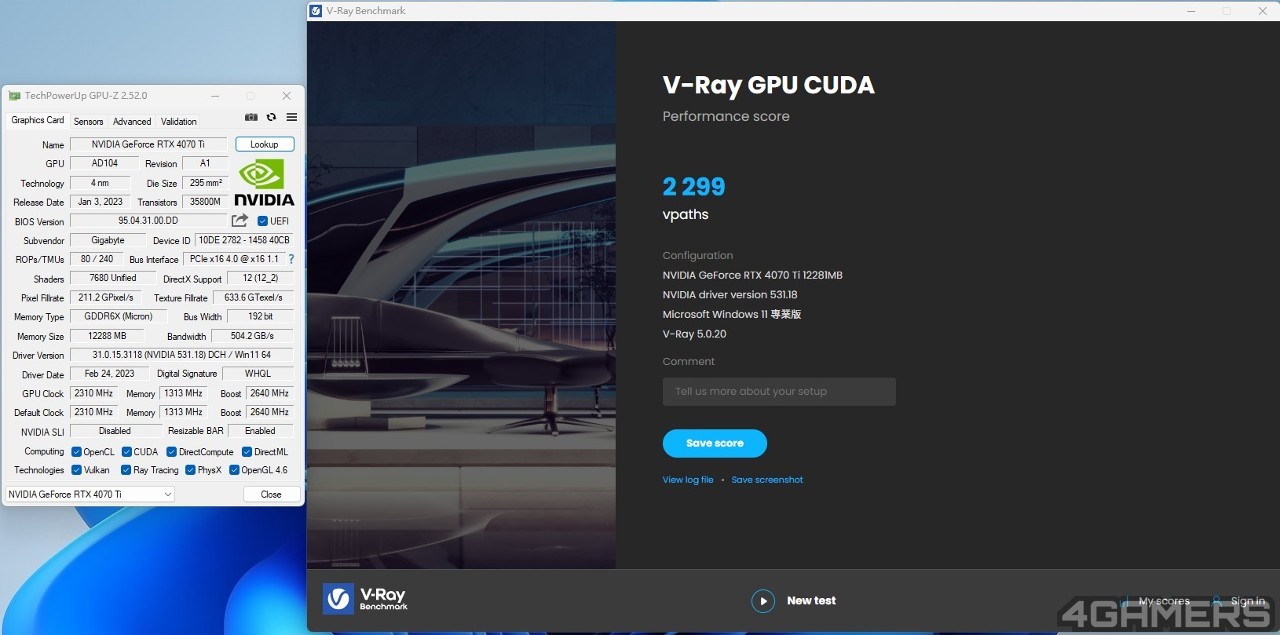Screen dimensions: 1280x635
Task: Switch to the Advanced tab
Action: [132, 121]
